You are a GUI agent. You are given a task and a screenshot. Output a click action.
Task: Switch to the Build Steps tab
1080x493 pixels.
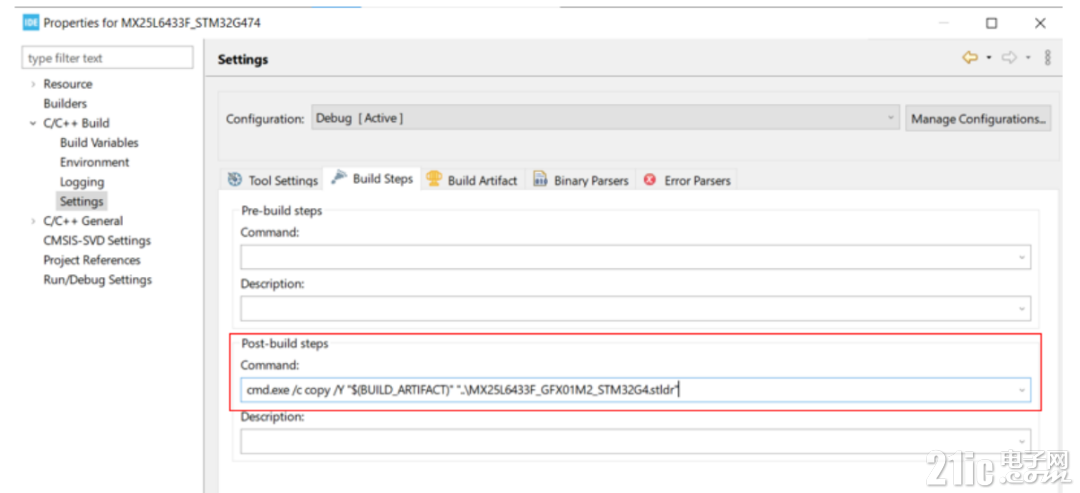(373, 178)
